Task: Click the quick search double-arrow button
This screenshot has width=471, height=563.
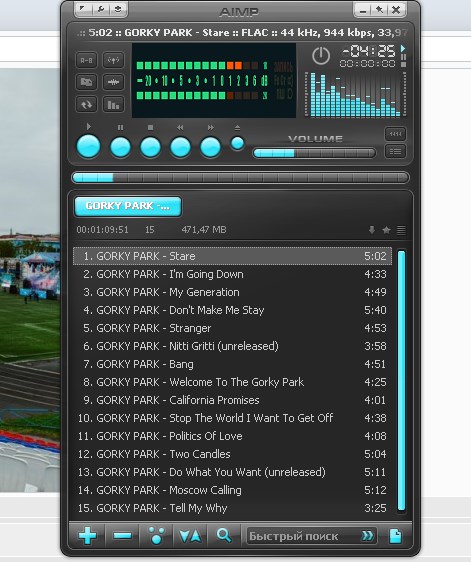Action: (367, 536)
